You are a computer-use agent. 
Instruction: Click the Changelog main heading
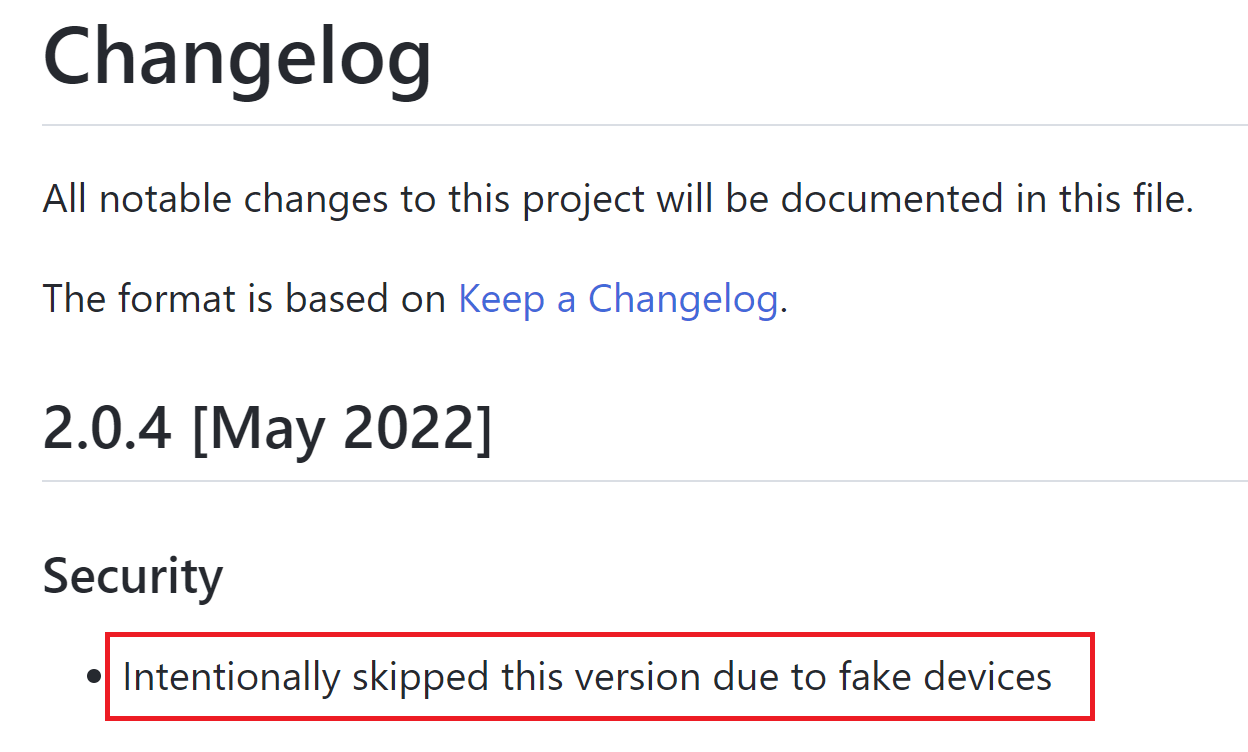(237, 55)
